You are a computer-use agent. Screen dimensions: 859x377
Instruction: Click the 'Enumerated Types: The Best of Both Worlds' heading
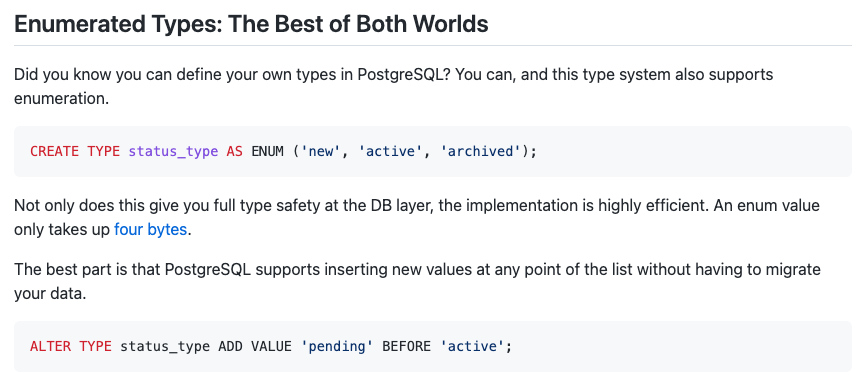pos(251,24)
